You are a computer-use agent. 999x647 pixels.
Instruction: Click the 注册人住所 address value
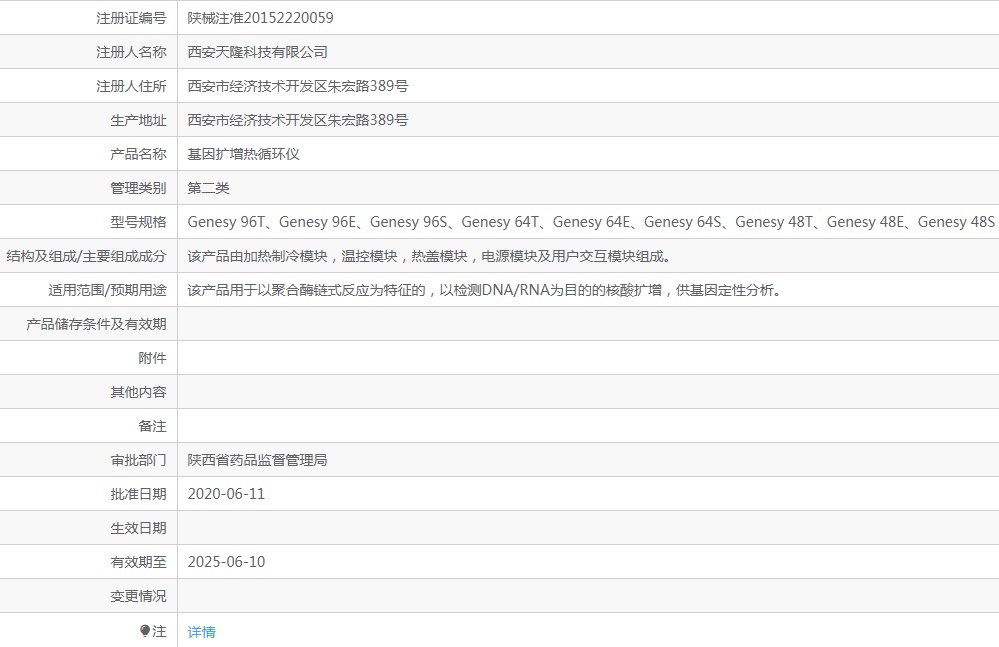pos(298,86)
